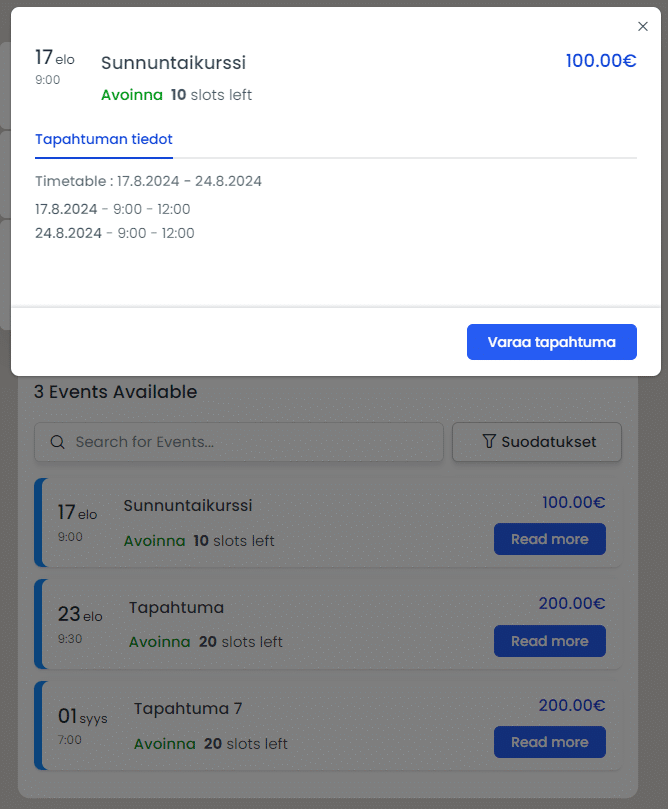
Task: Open Read more for Tapahtuma
Action: tap(549, 641)
